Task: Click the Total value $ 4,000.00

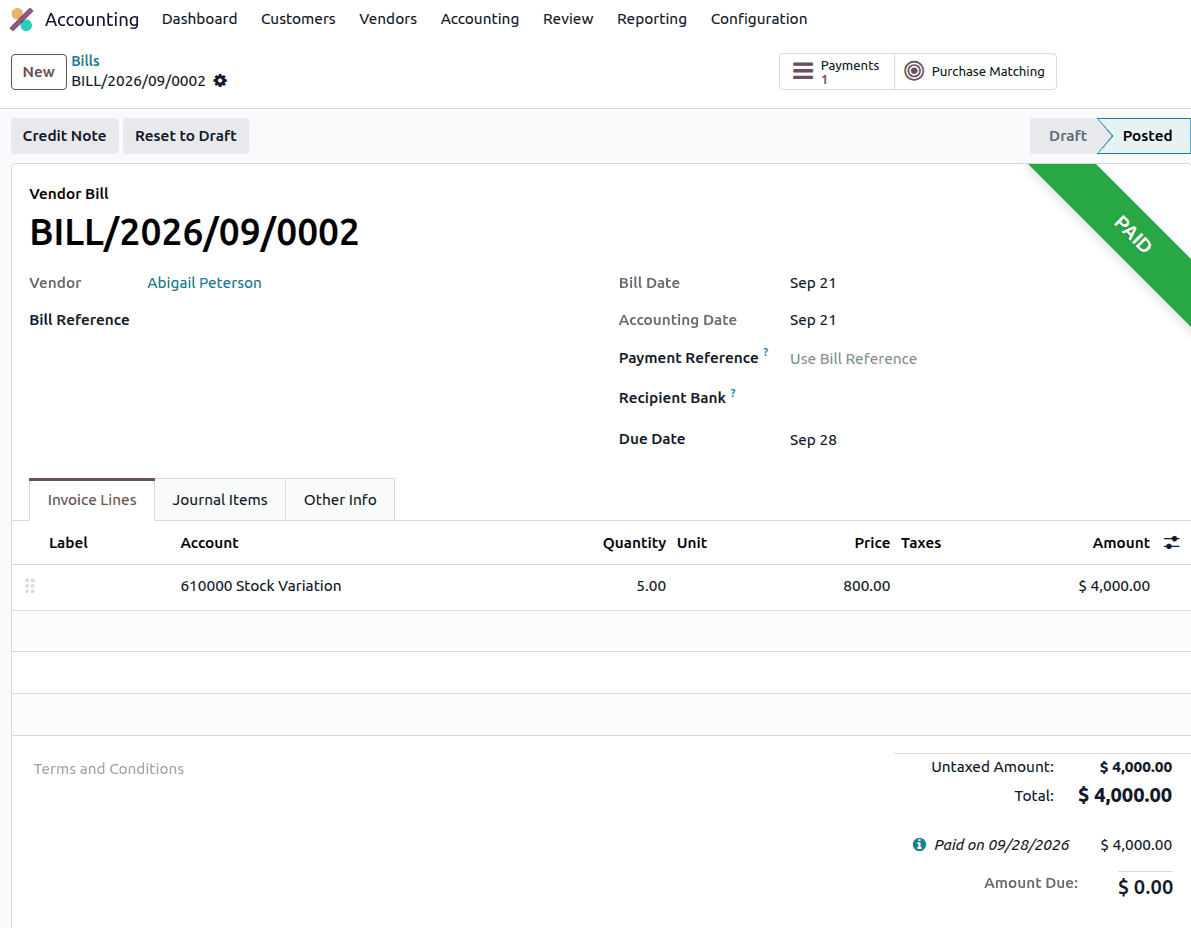Action: pyautogui.click(x=1125, y=795)
